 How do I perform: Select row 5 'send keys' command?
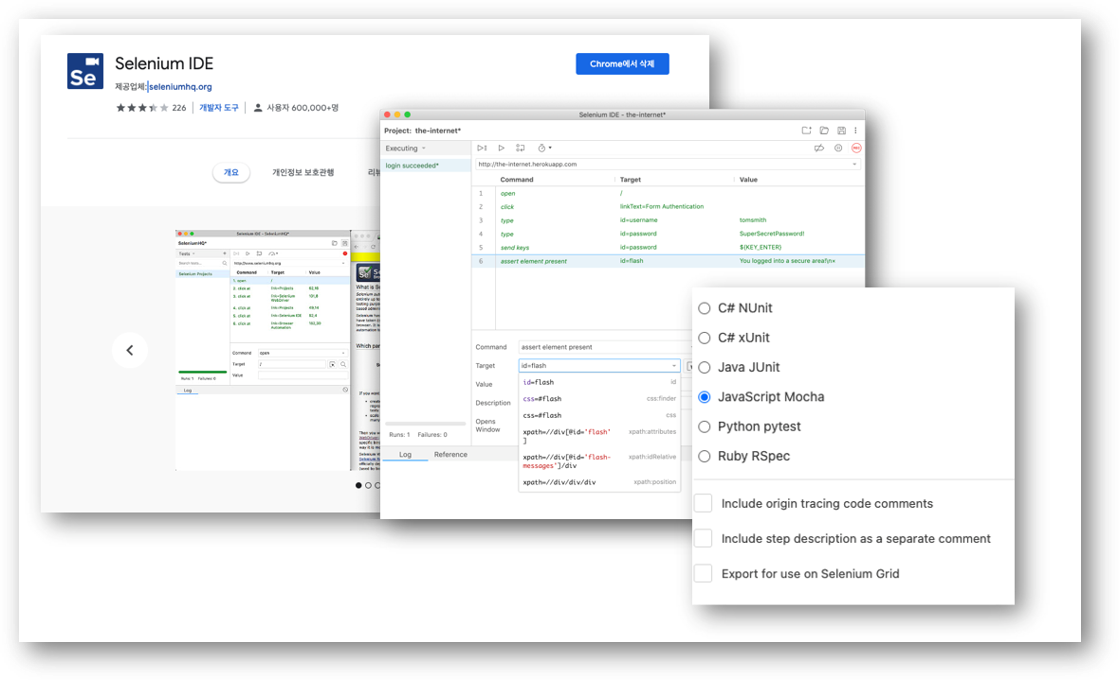tap(515, 248)
